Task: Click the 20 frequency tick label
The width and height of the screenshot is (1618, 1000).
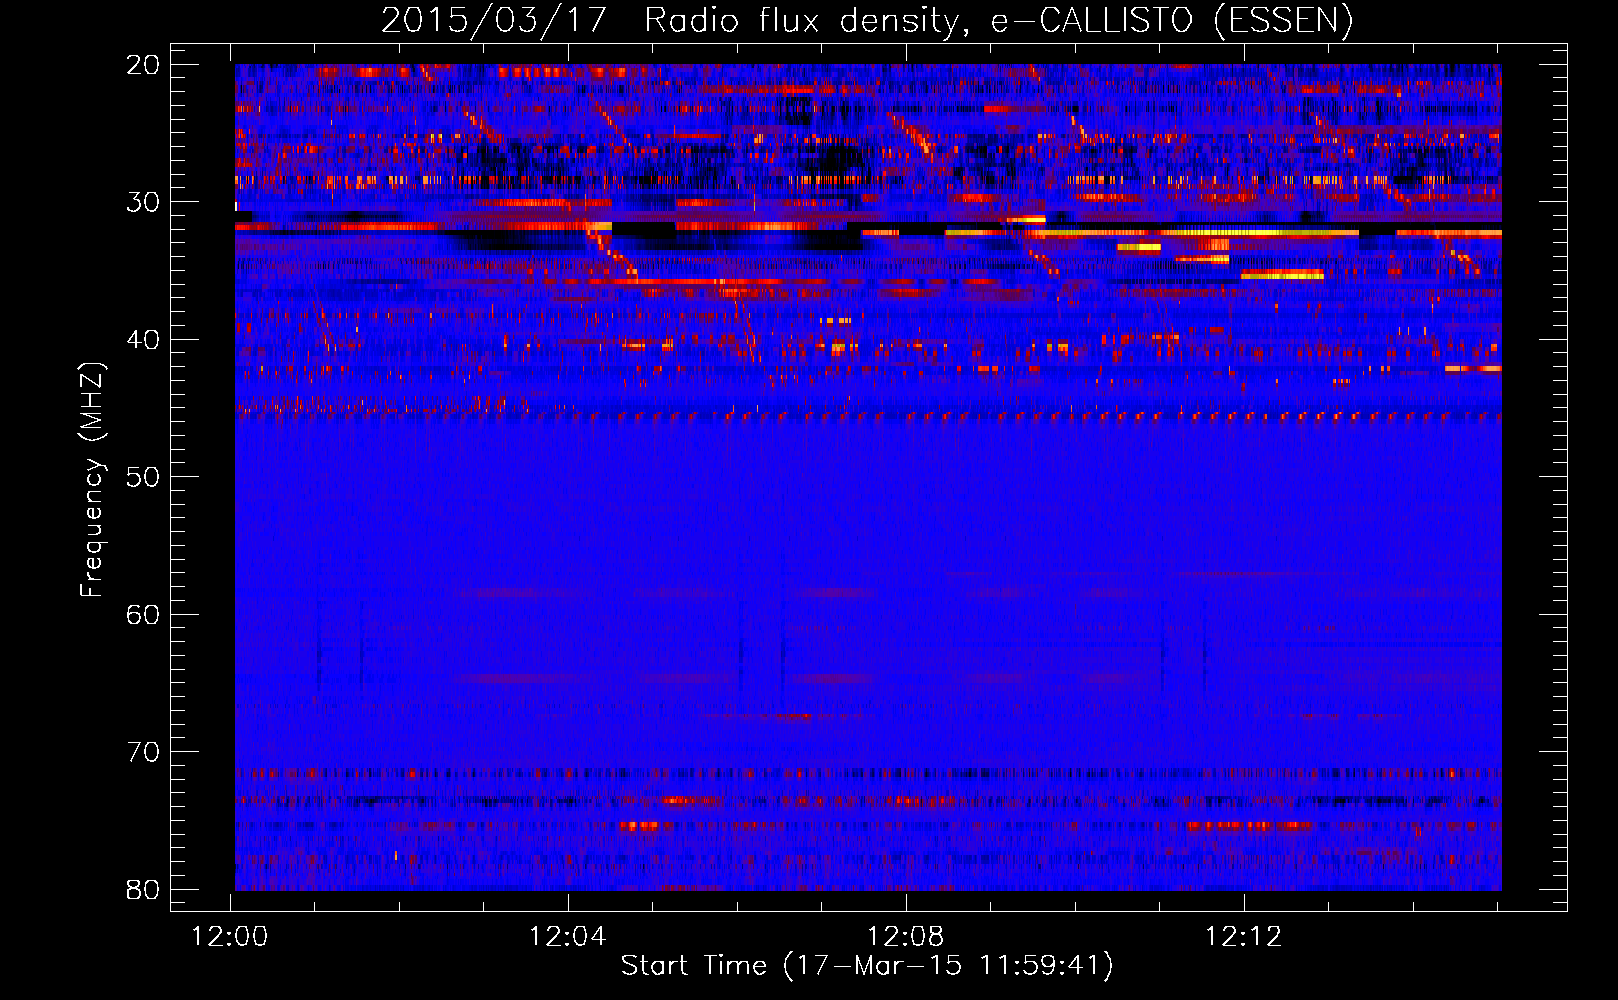Action: click(x=143, y=64)
